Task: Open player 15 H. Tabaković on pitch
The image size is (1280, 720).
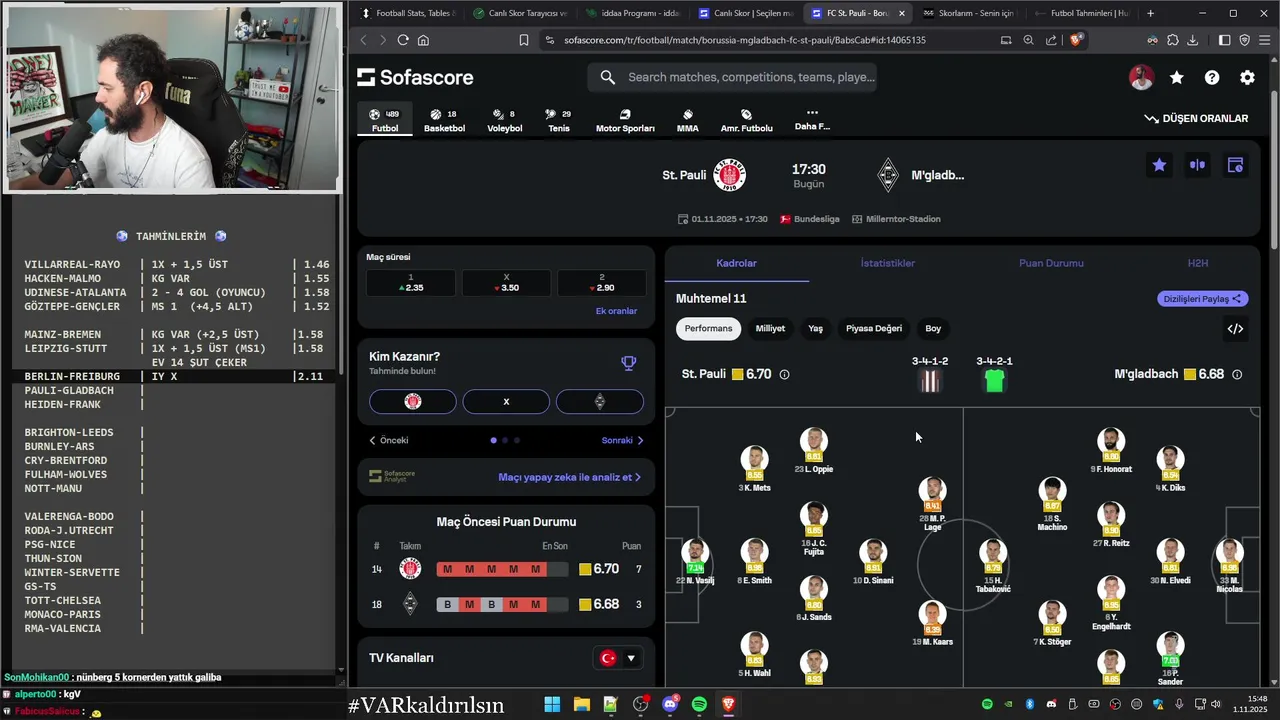Action: [993, 566]
